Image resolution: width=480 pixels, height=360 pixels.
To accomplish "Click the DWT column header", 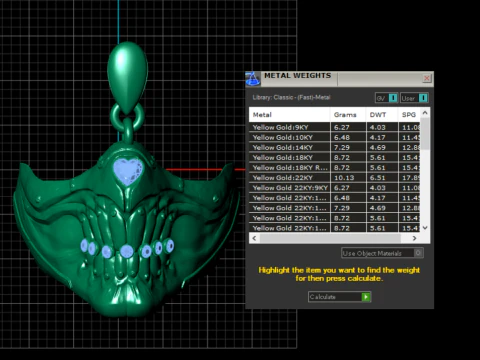I will coord(382,115).
